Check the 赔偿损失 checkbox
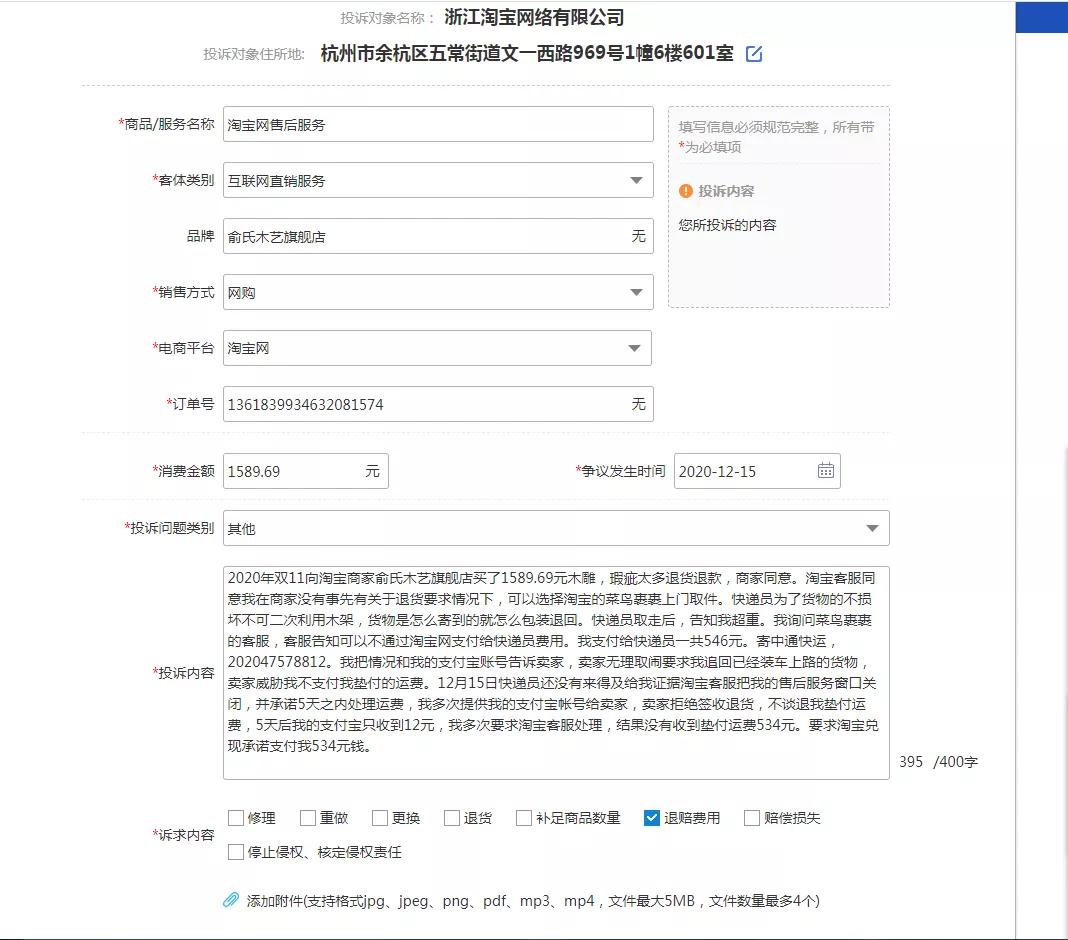1068x940 pixels. 752,817
